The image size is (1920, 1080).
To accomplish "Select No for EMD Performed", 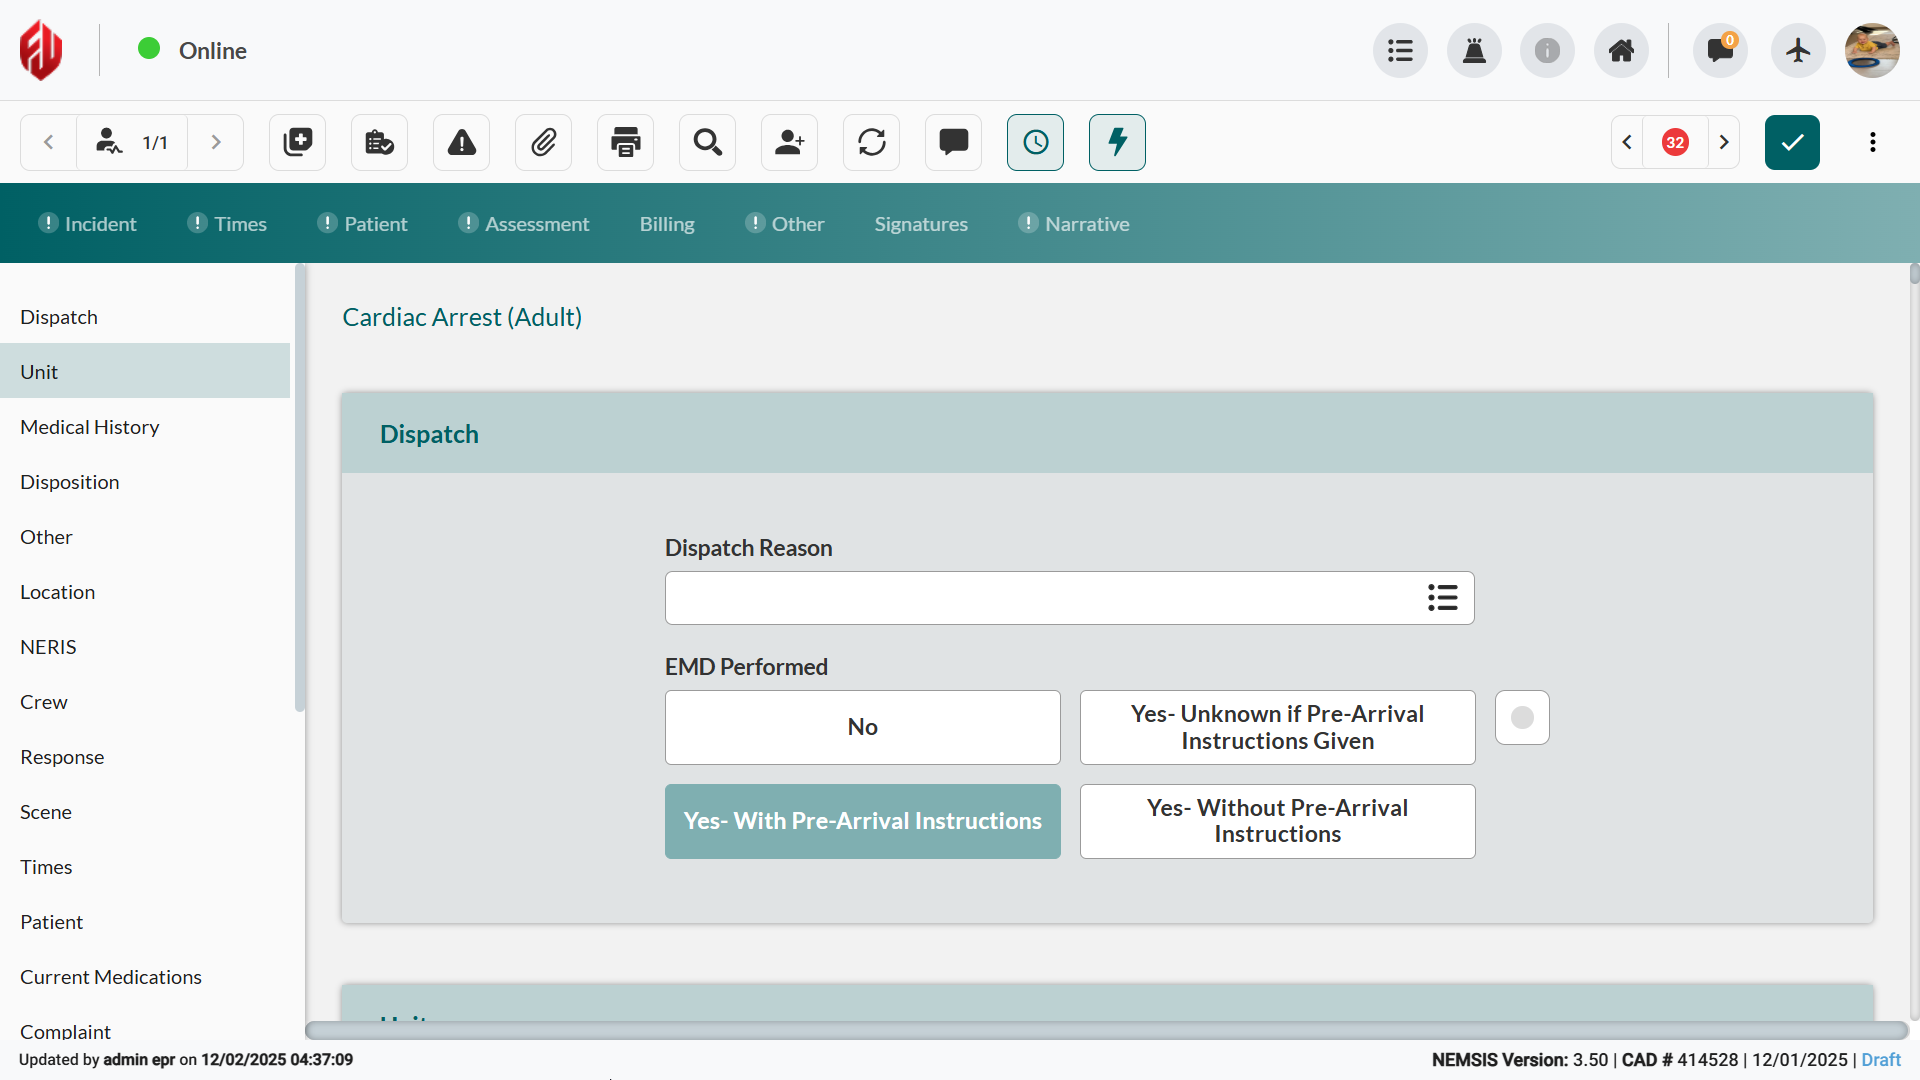I will (862, 727).
